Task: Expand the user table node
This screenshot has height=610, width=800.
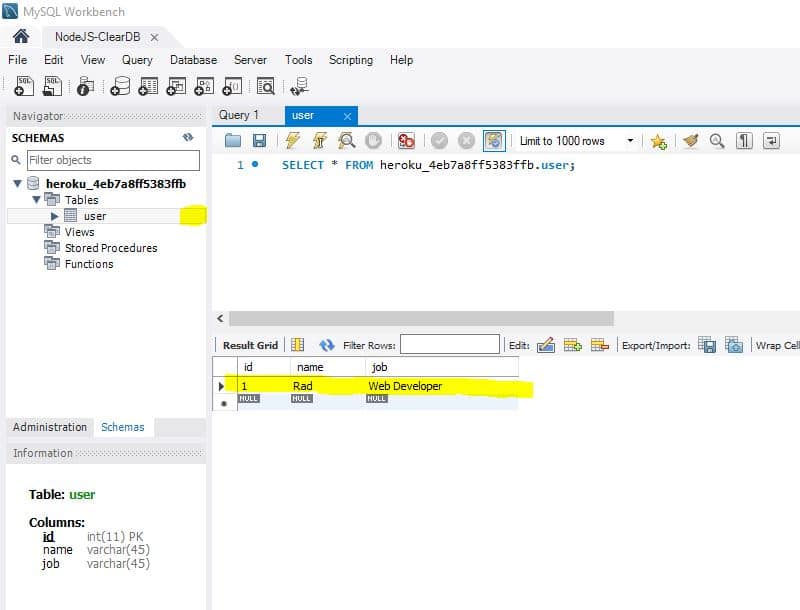Action: [55, 216]
